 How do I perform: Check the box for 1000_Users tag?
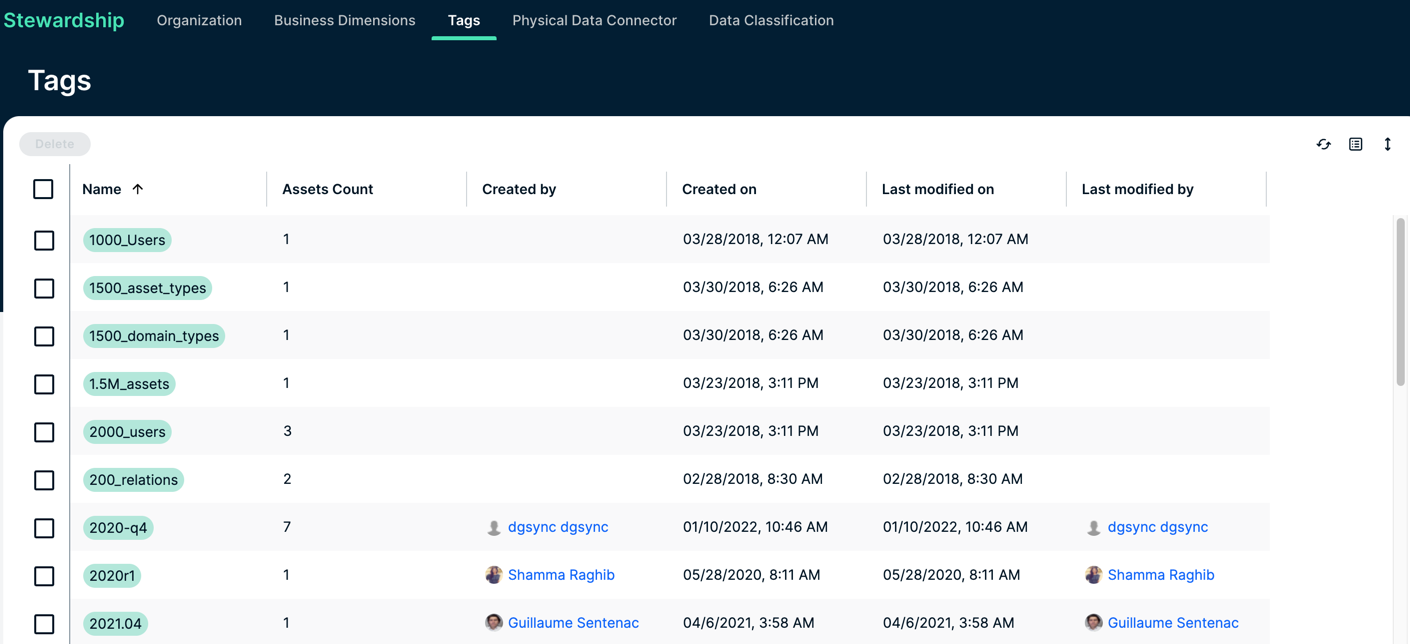coord(44,240)
